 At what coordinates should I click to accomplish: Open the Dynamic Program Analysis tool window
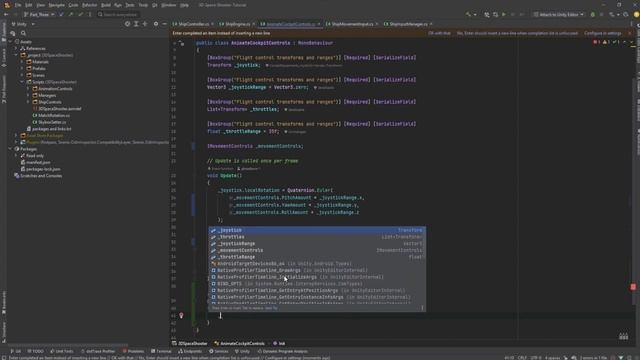(x=282, y=351)
